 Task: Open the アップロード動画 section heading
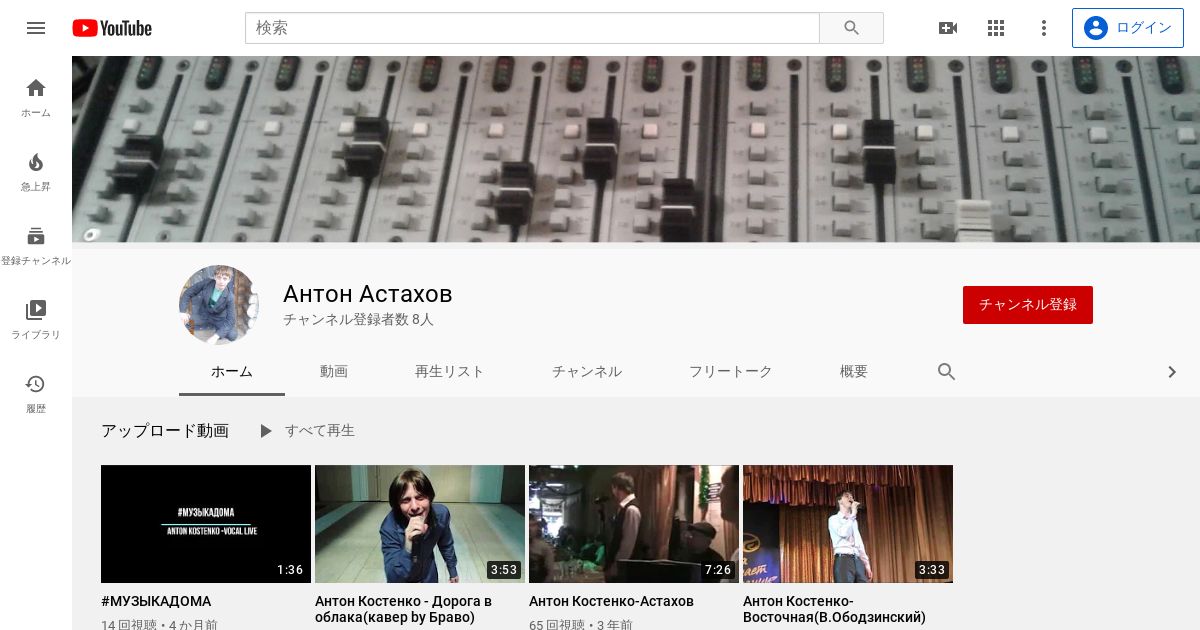click(x=165, y=431)
